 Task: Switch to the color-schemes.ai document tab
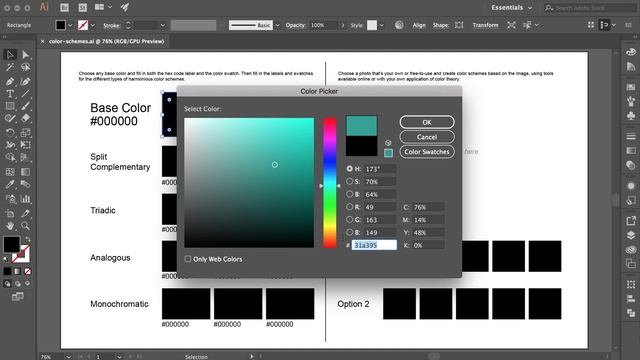107,41
